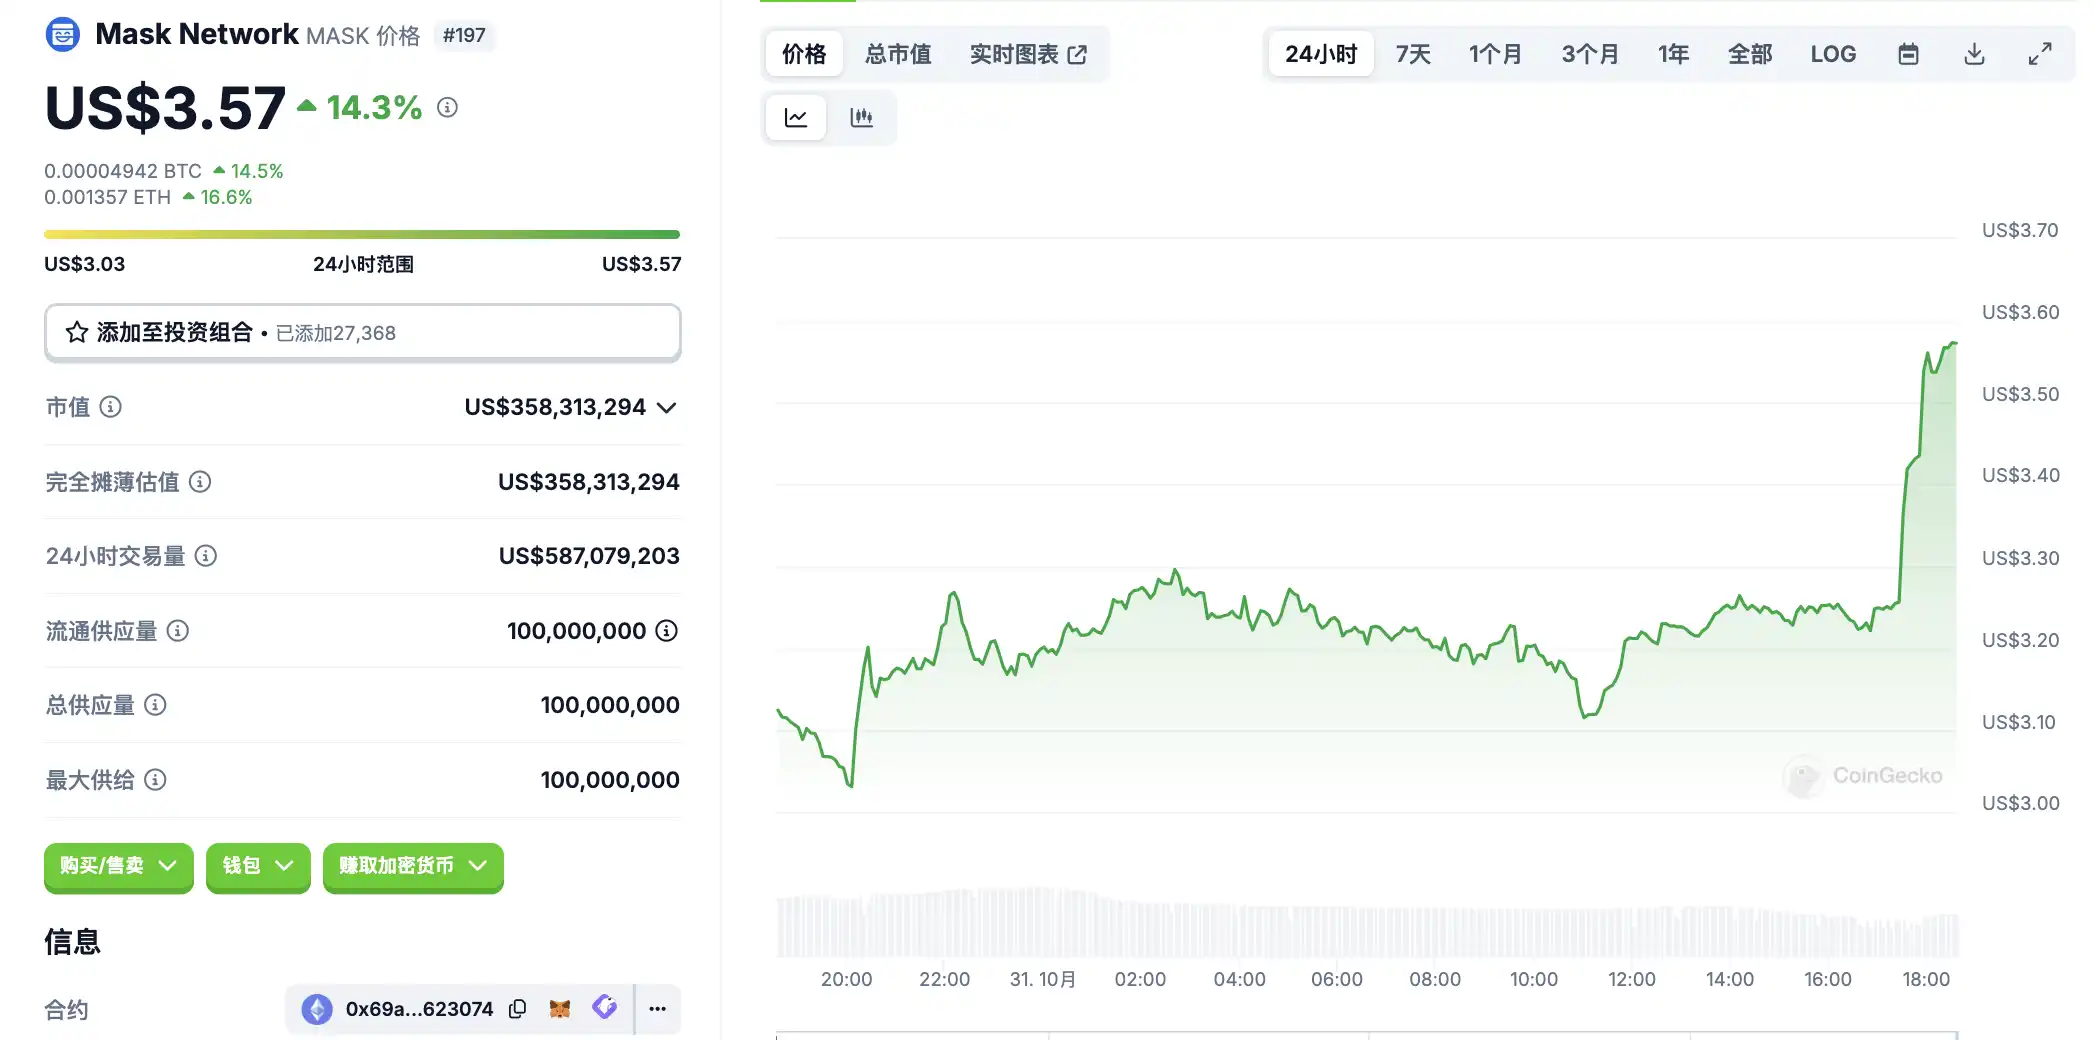
Task: Show market cap info tooltip icon
Action: click(111, 407)
